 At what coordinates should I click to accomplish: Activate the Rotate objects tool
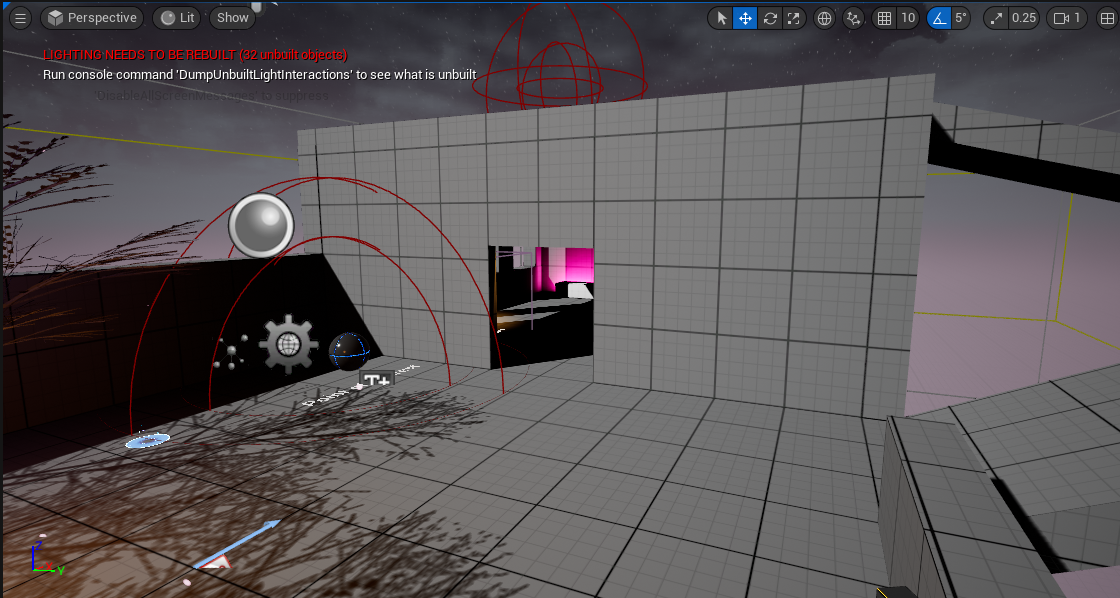pyautogui.click(x=770, y=19)
